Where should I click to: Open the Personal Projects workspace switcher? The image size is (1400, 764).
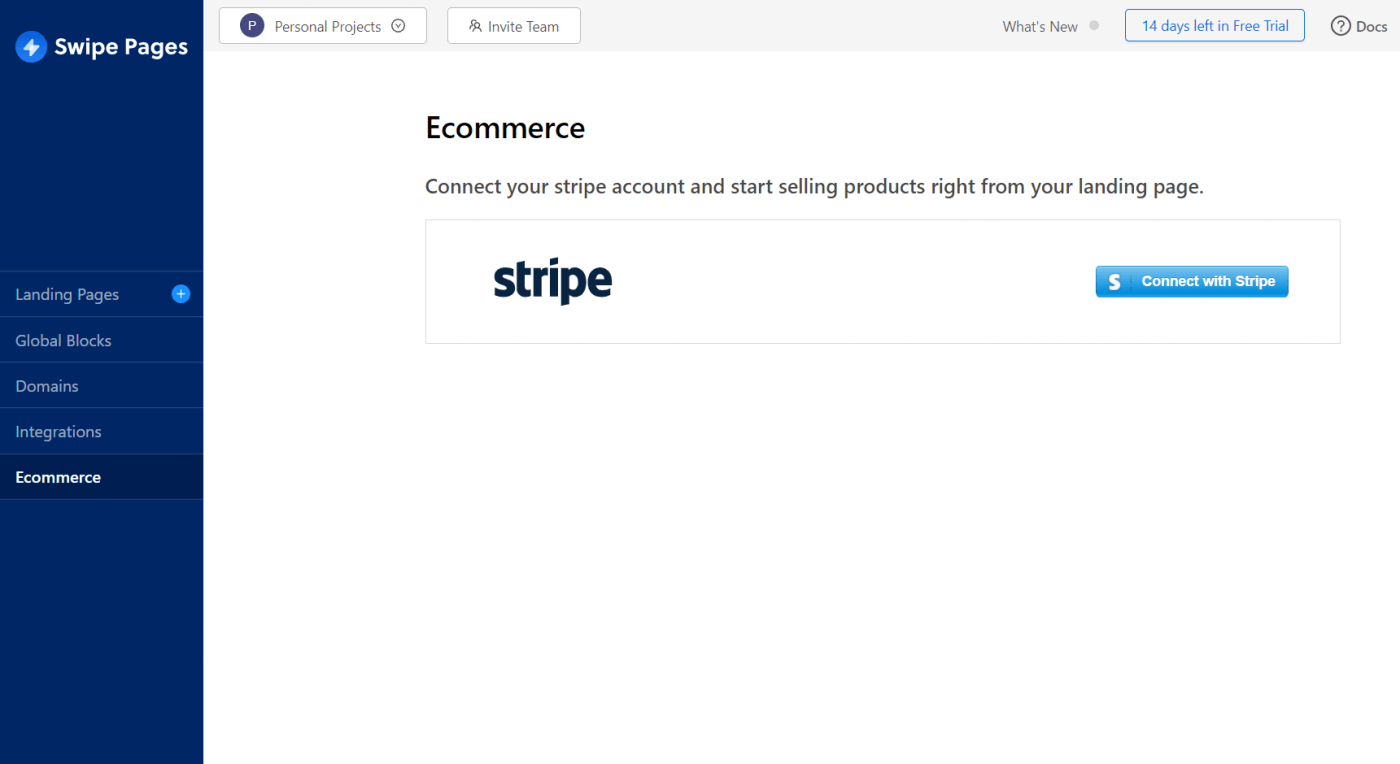click(x=322, y=24)
